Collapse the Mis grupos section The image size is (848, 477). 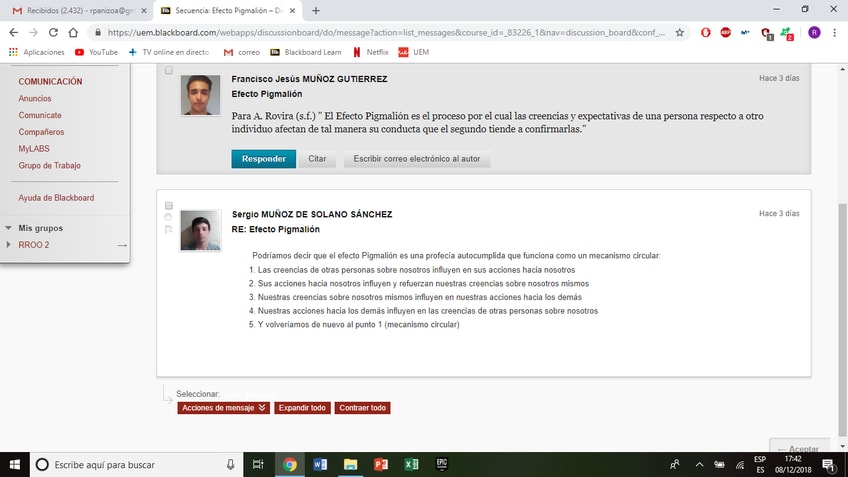tap(9, 228)
